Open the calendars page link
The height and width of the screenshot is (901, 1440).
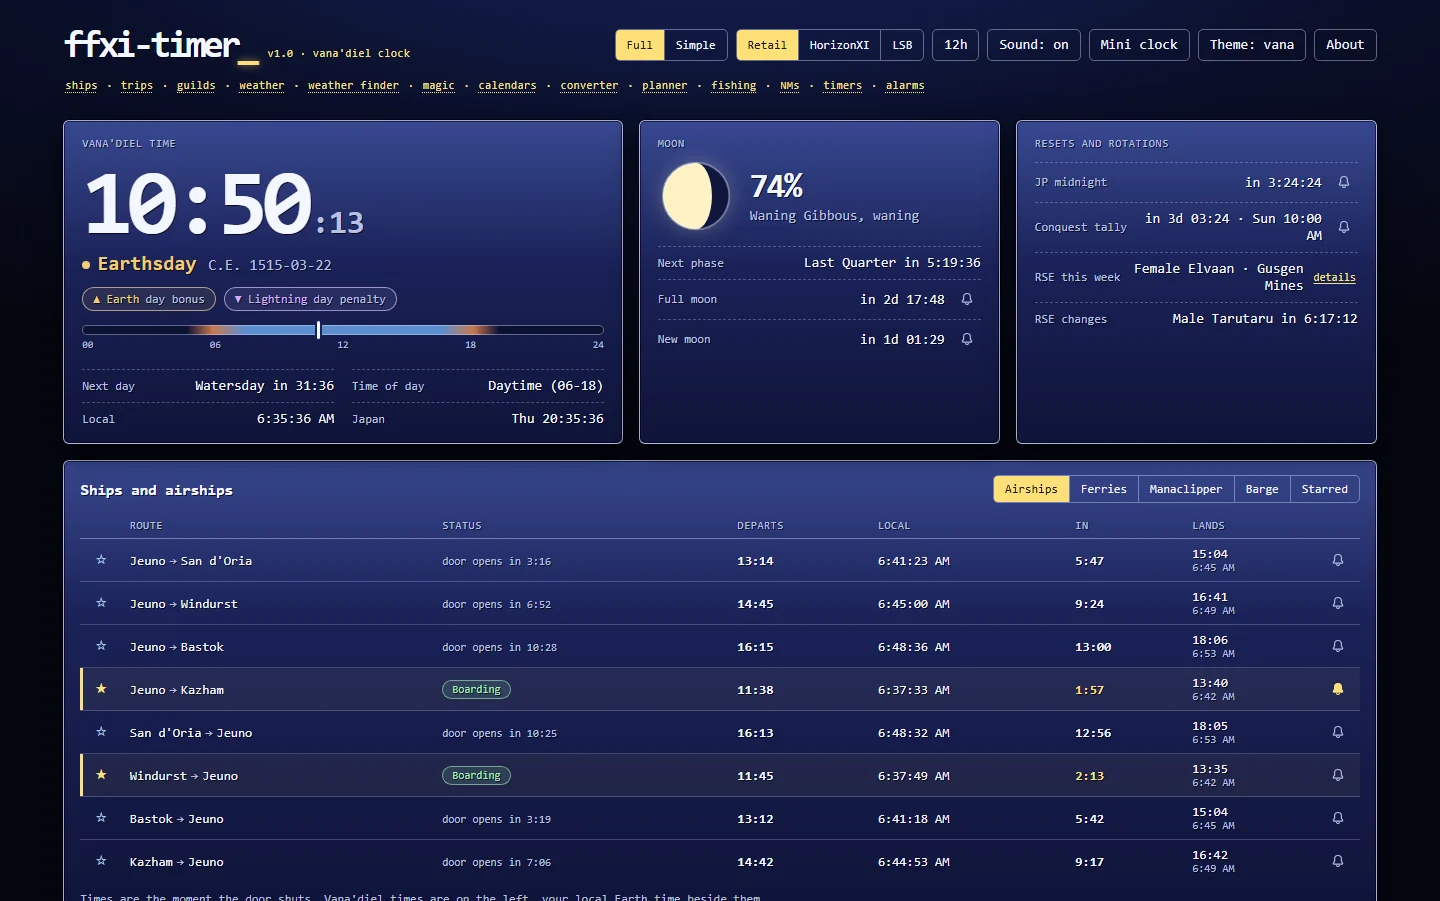point(507,86)
